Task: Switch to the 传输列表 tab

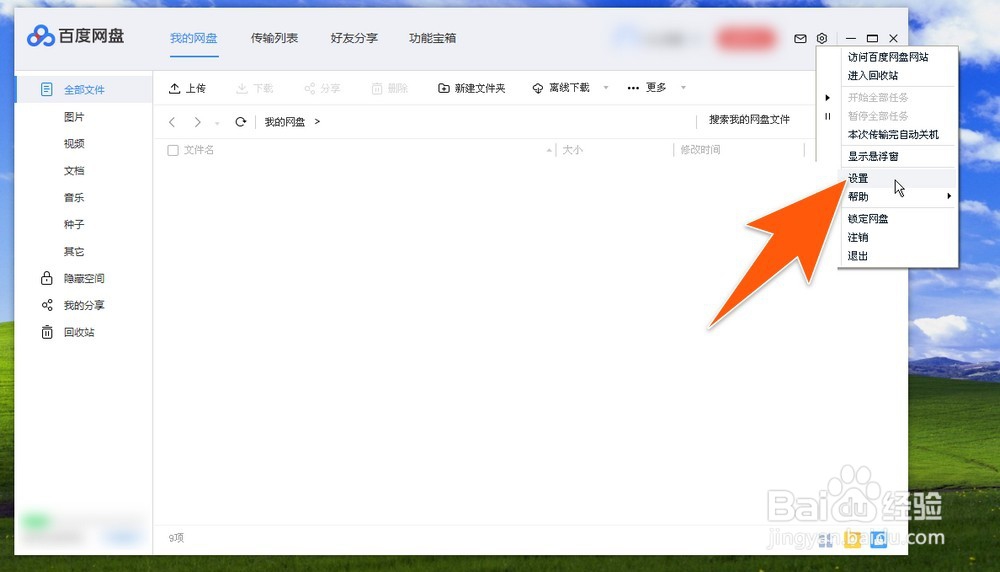Action: click(x=274, y=38)
